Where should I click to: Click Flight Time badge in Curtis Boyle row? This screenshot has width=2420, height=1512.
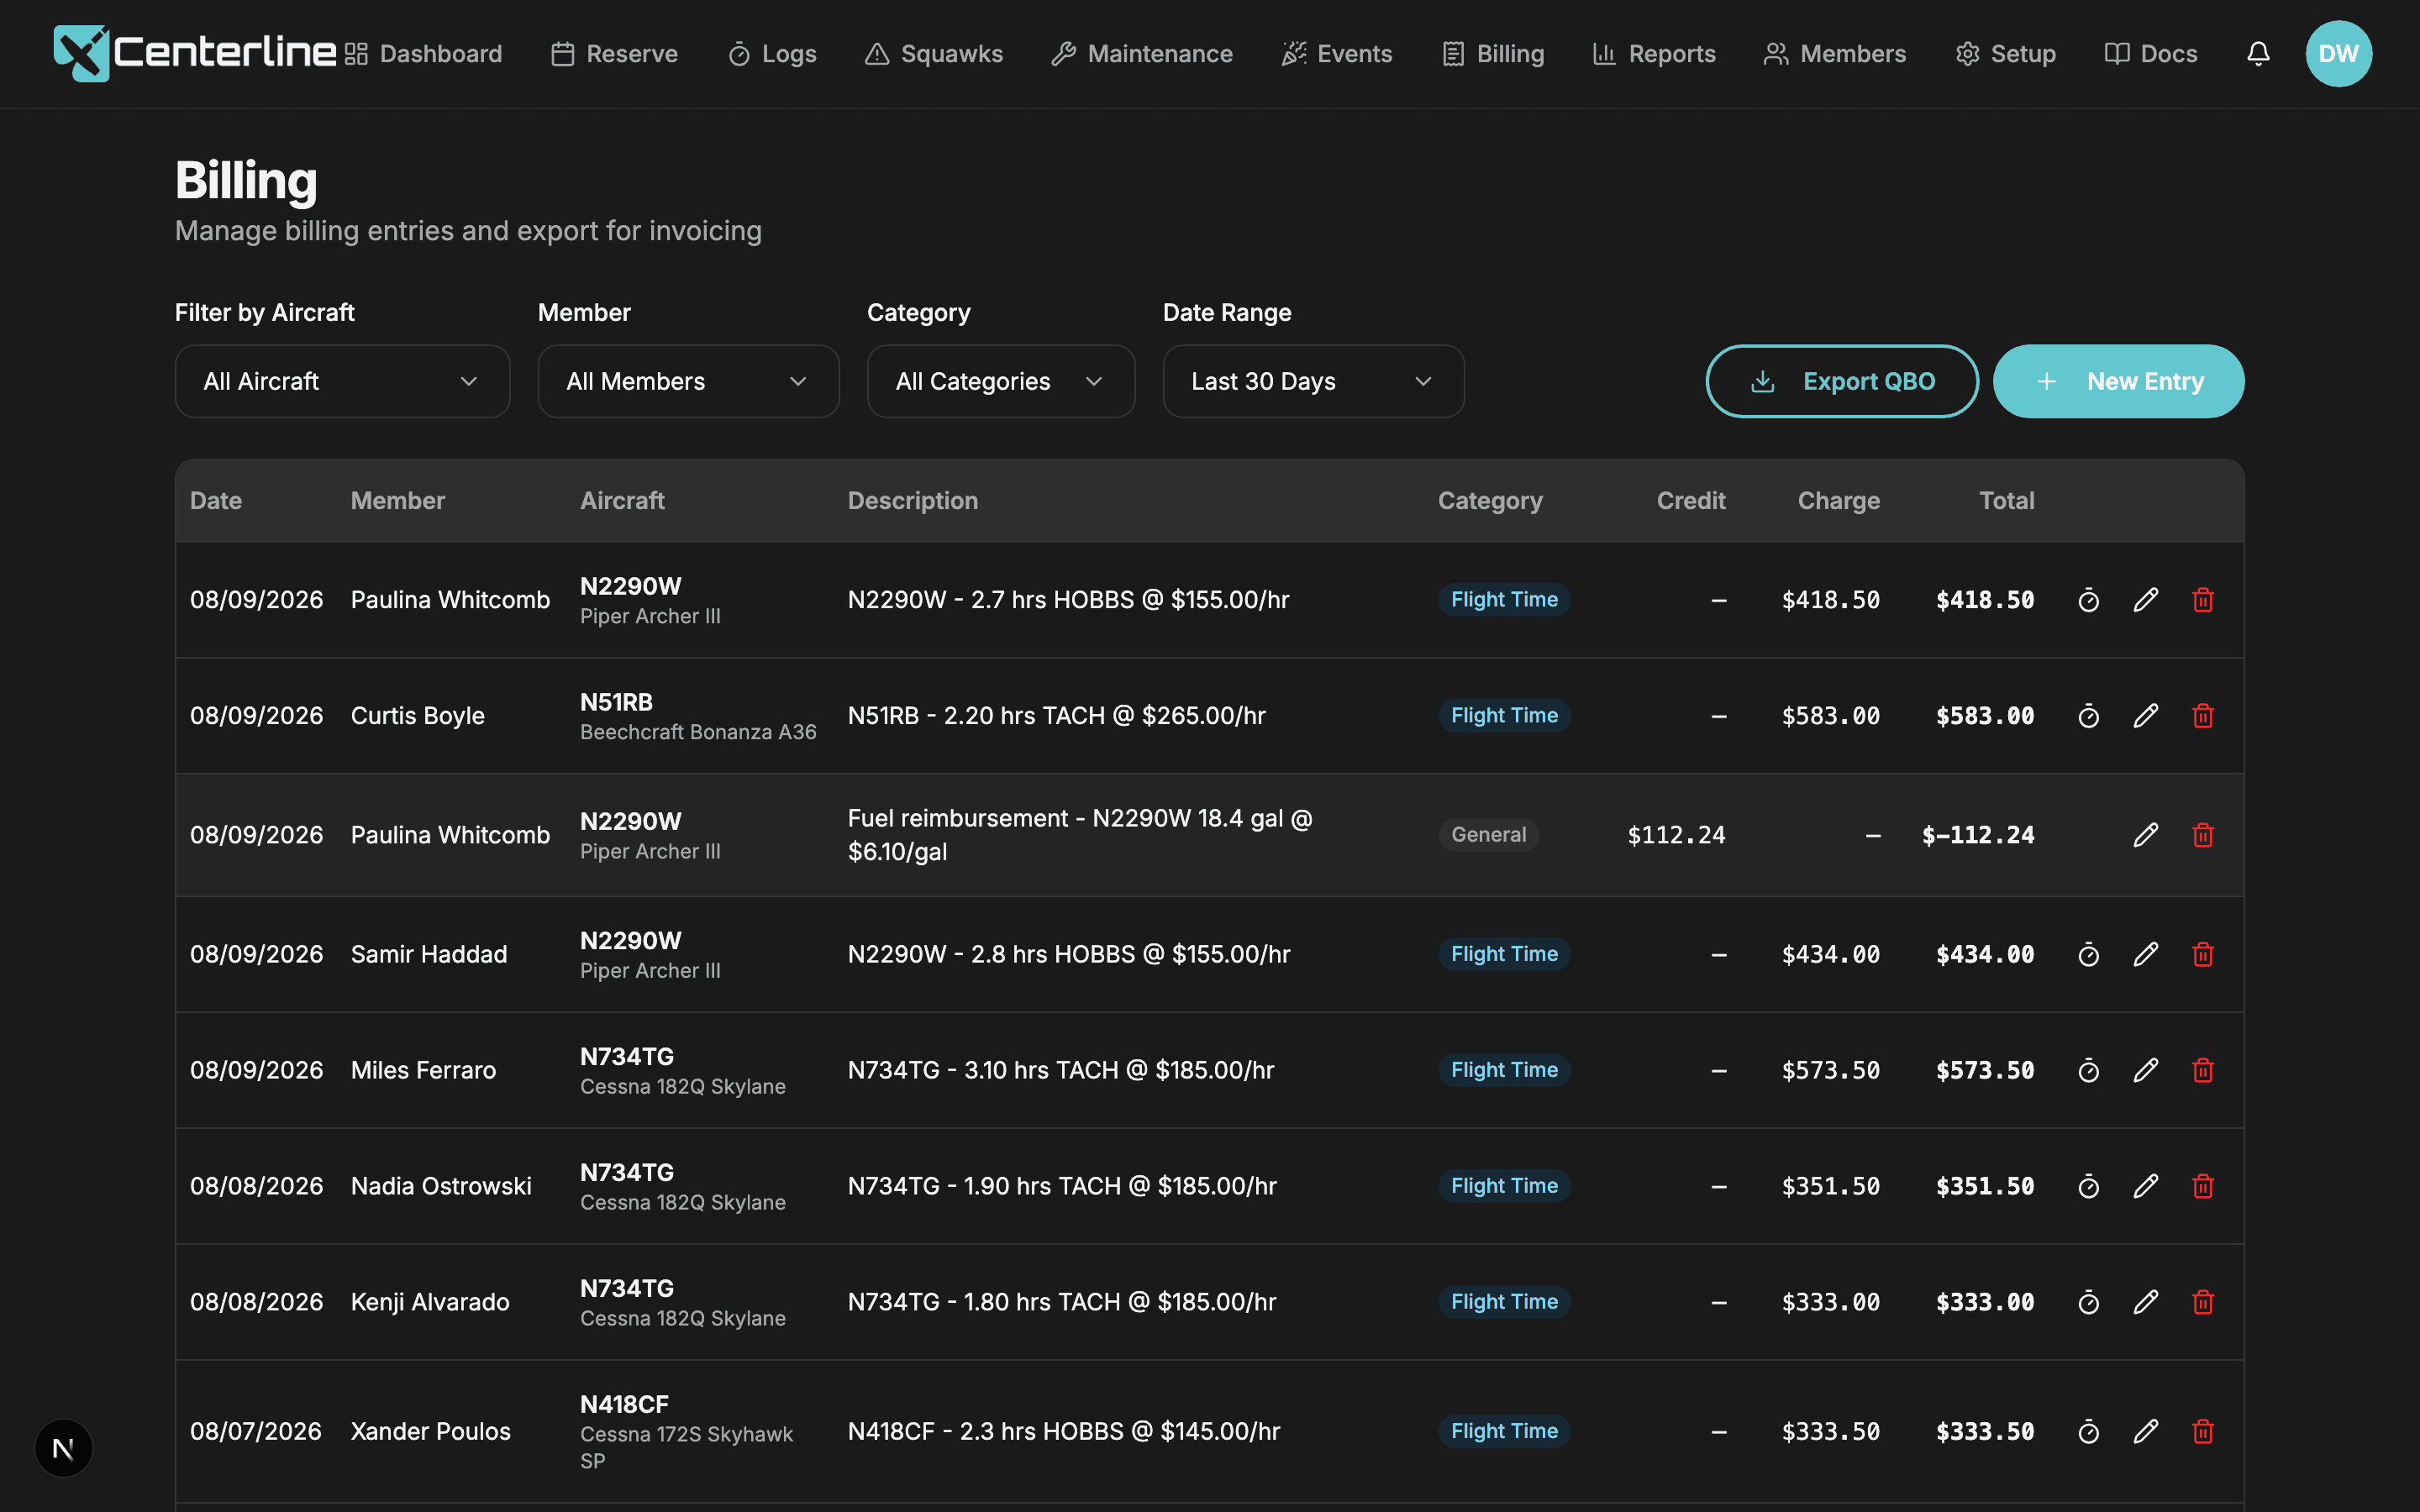click(x=1504, y=716)
